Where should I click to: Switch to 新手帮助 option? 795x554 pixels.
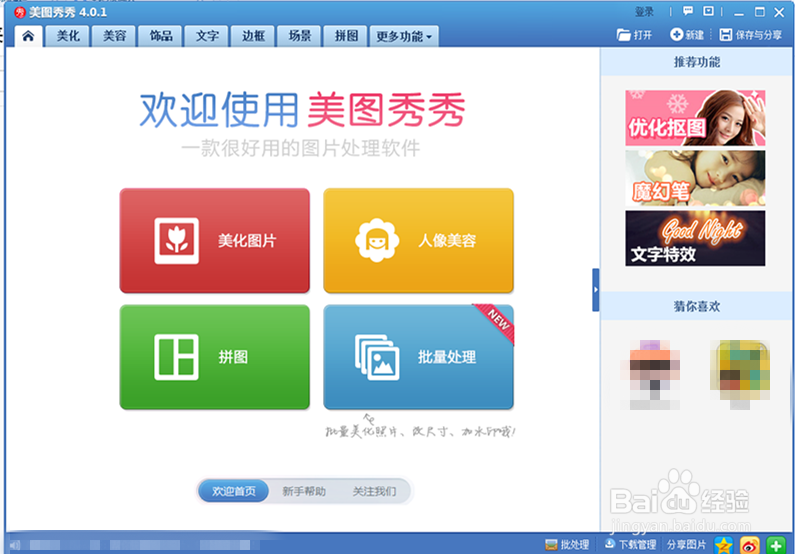coord(304,491)
